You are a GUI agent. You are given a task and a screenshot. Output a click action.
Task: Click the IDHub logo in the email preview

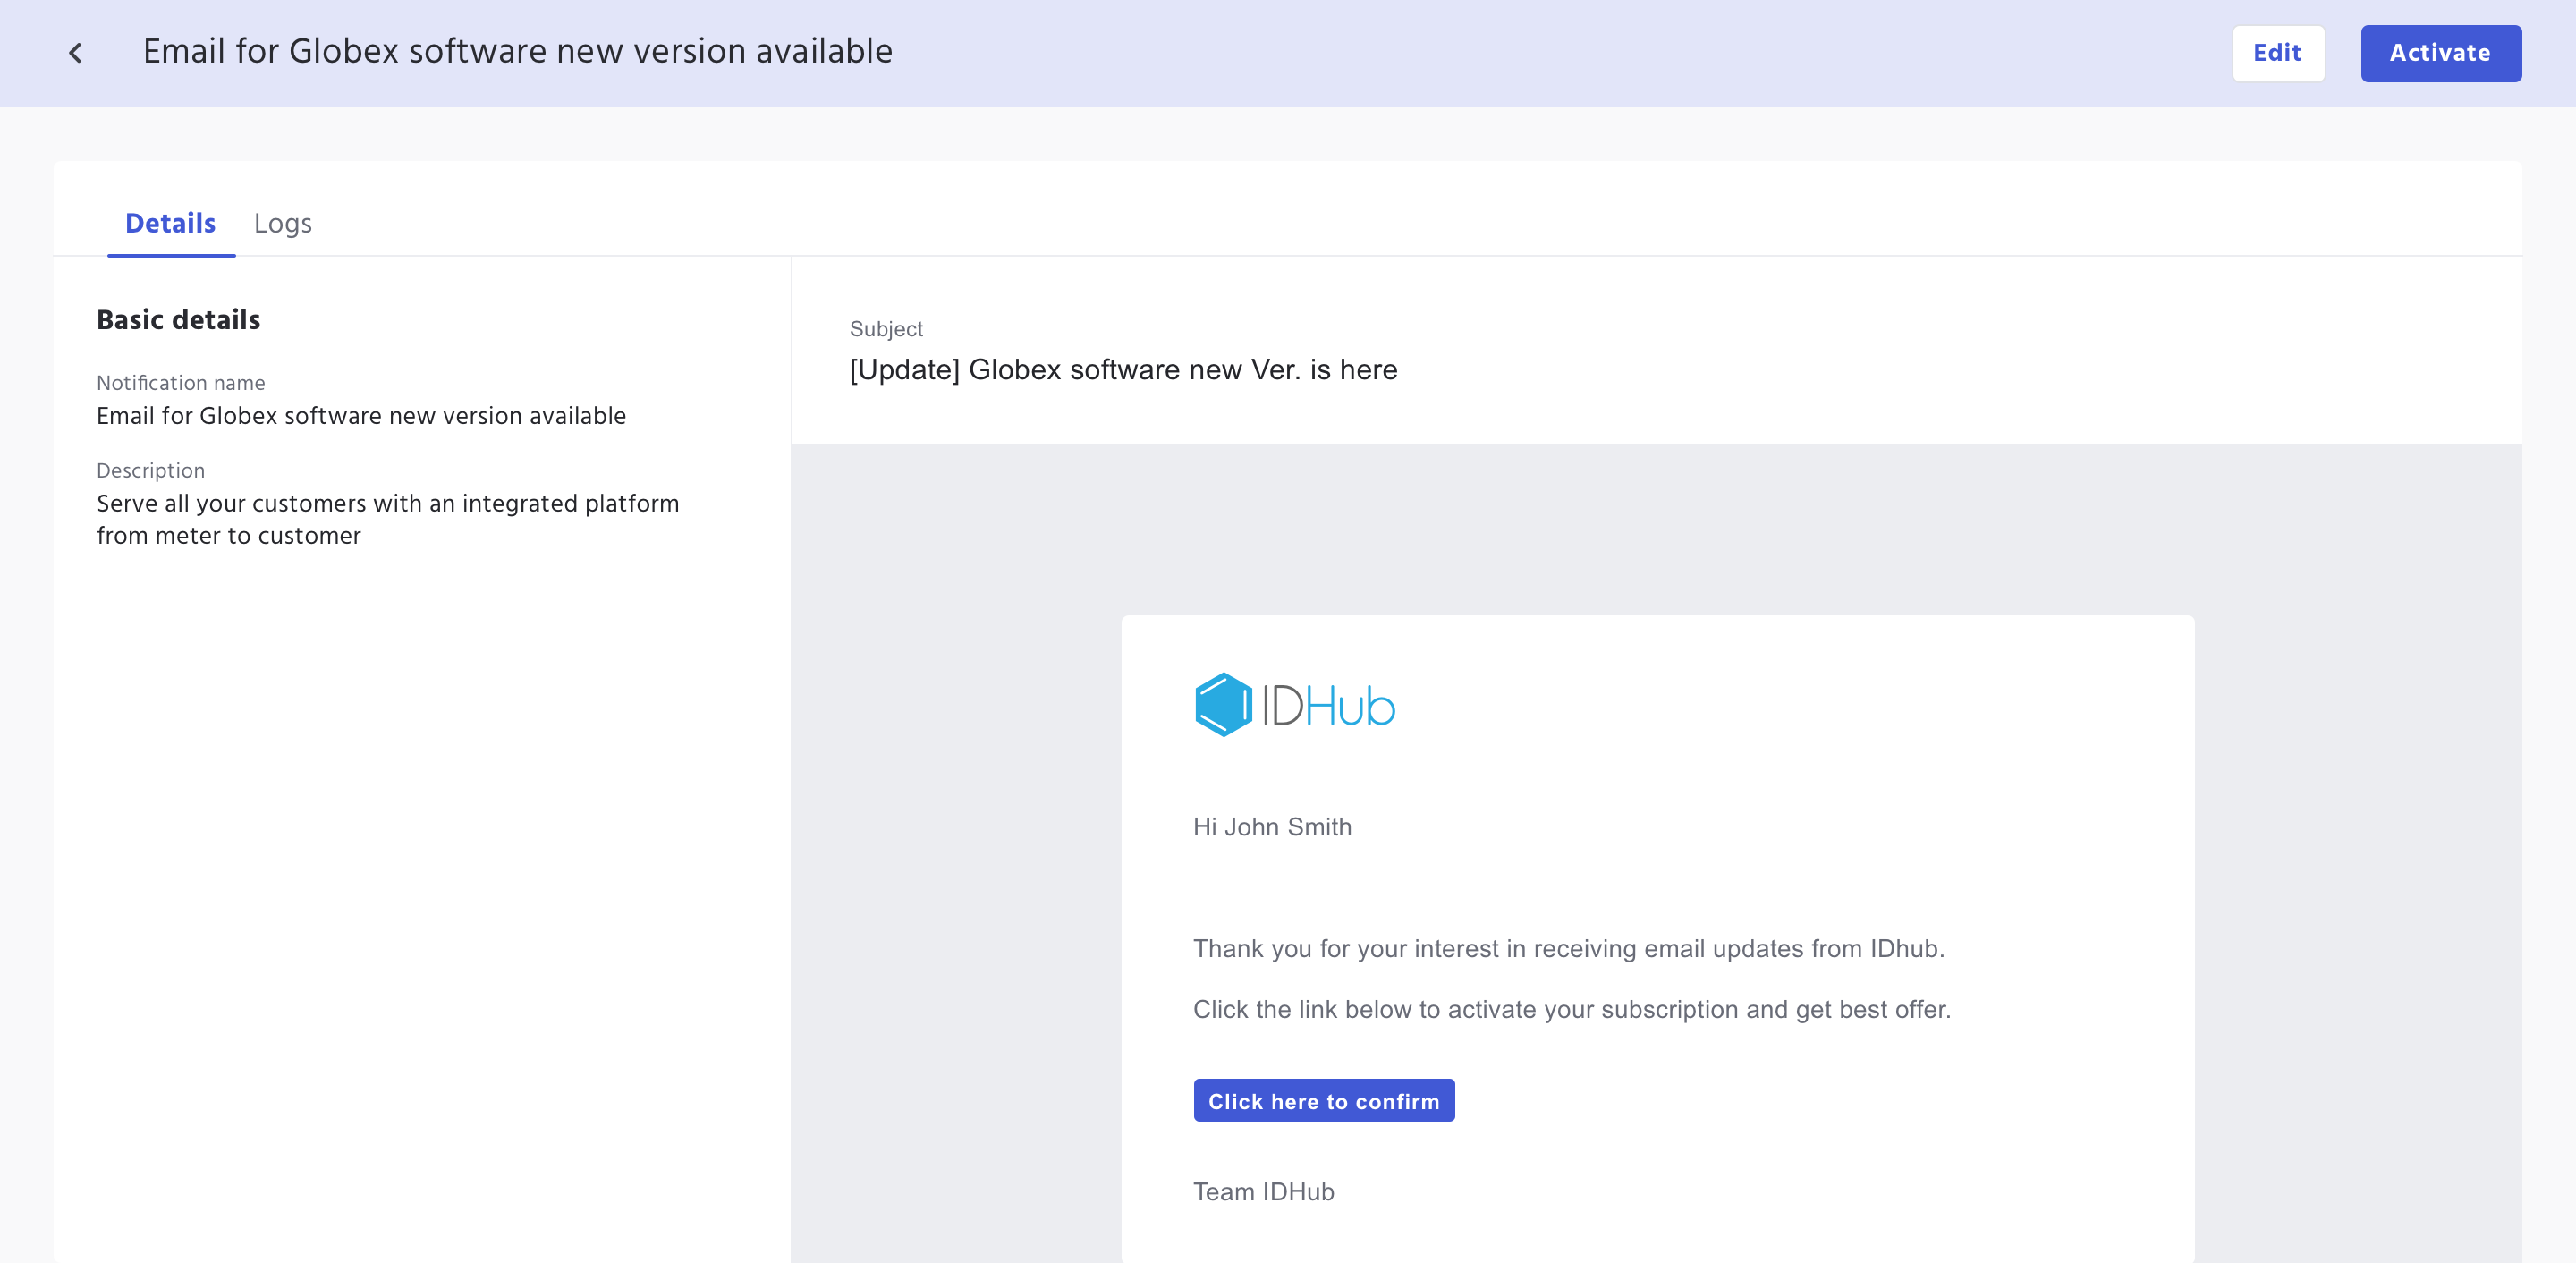tap(1294, 705)
